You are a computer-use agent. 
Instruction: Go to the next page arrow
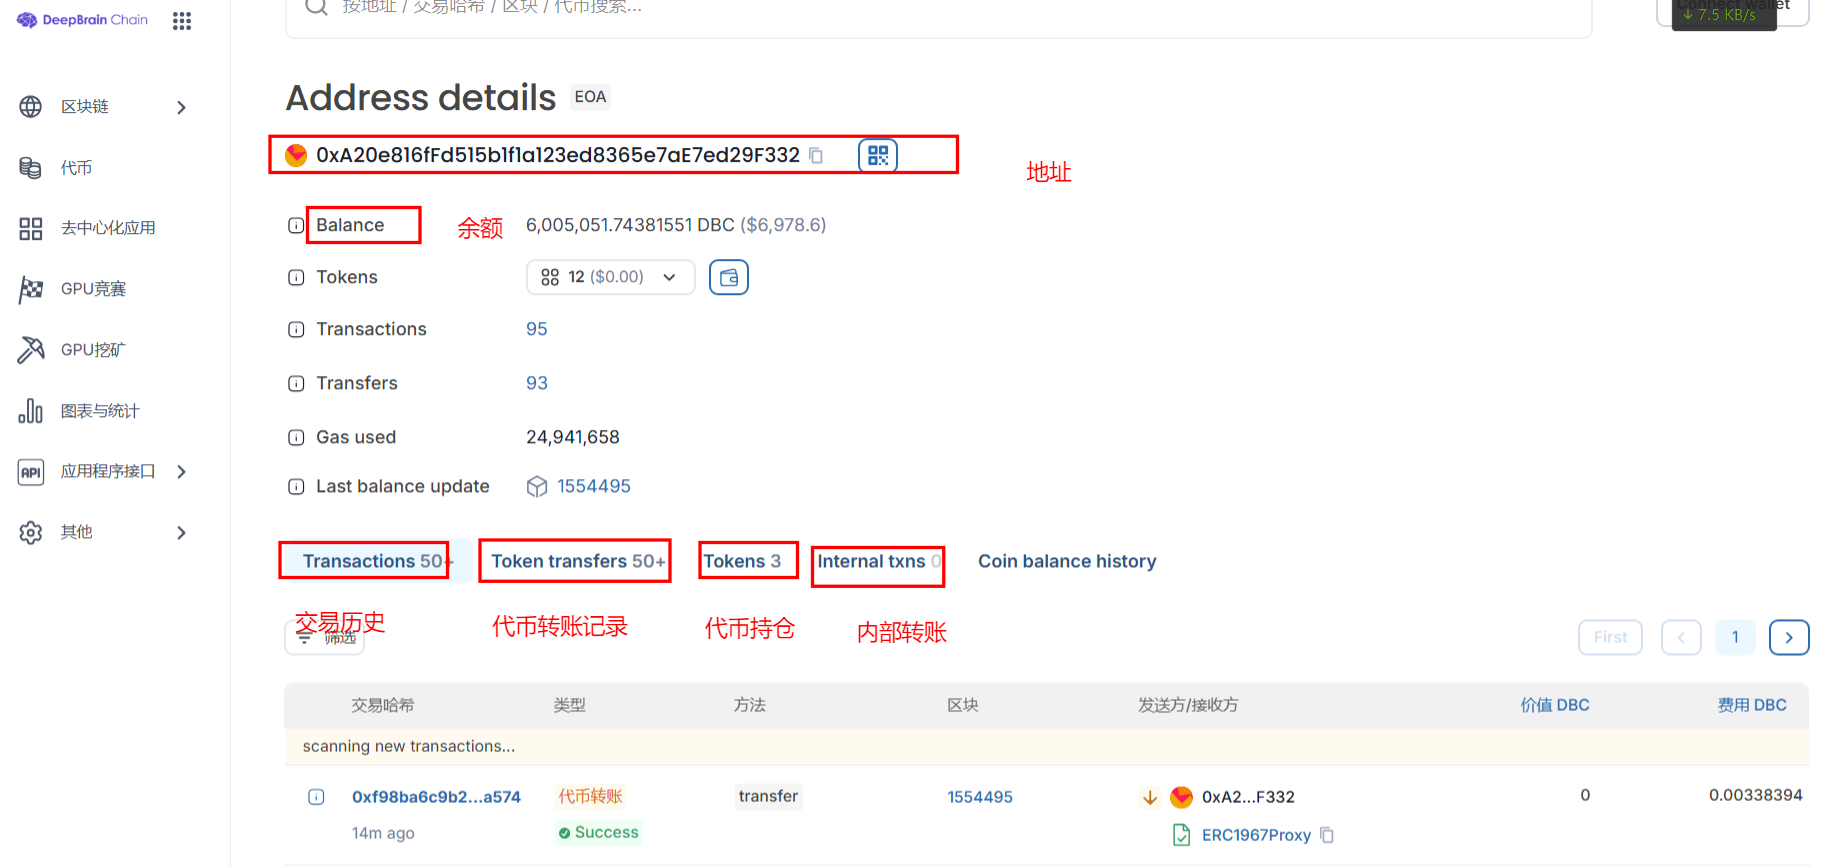[1789, 637]
